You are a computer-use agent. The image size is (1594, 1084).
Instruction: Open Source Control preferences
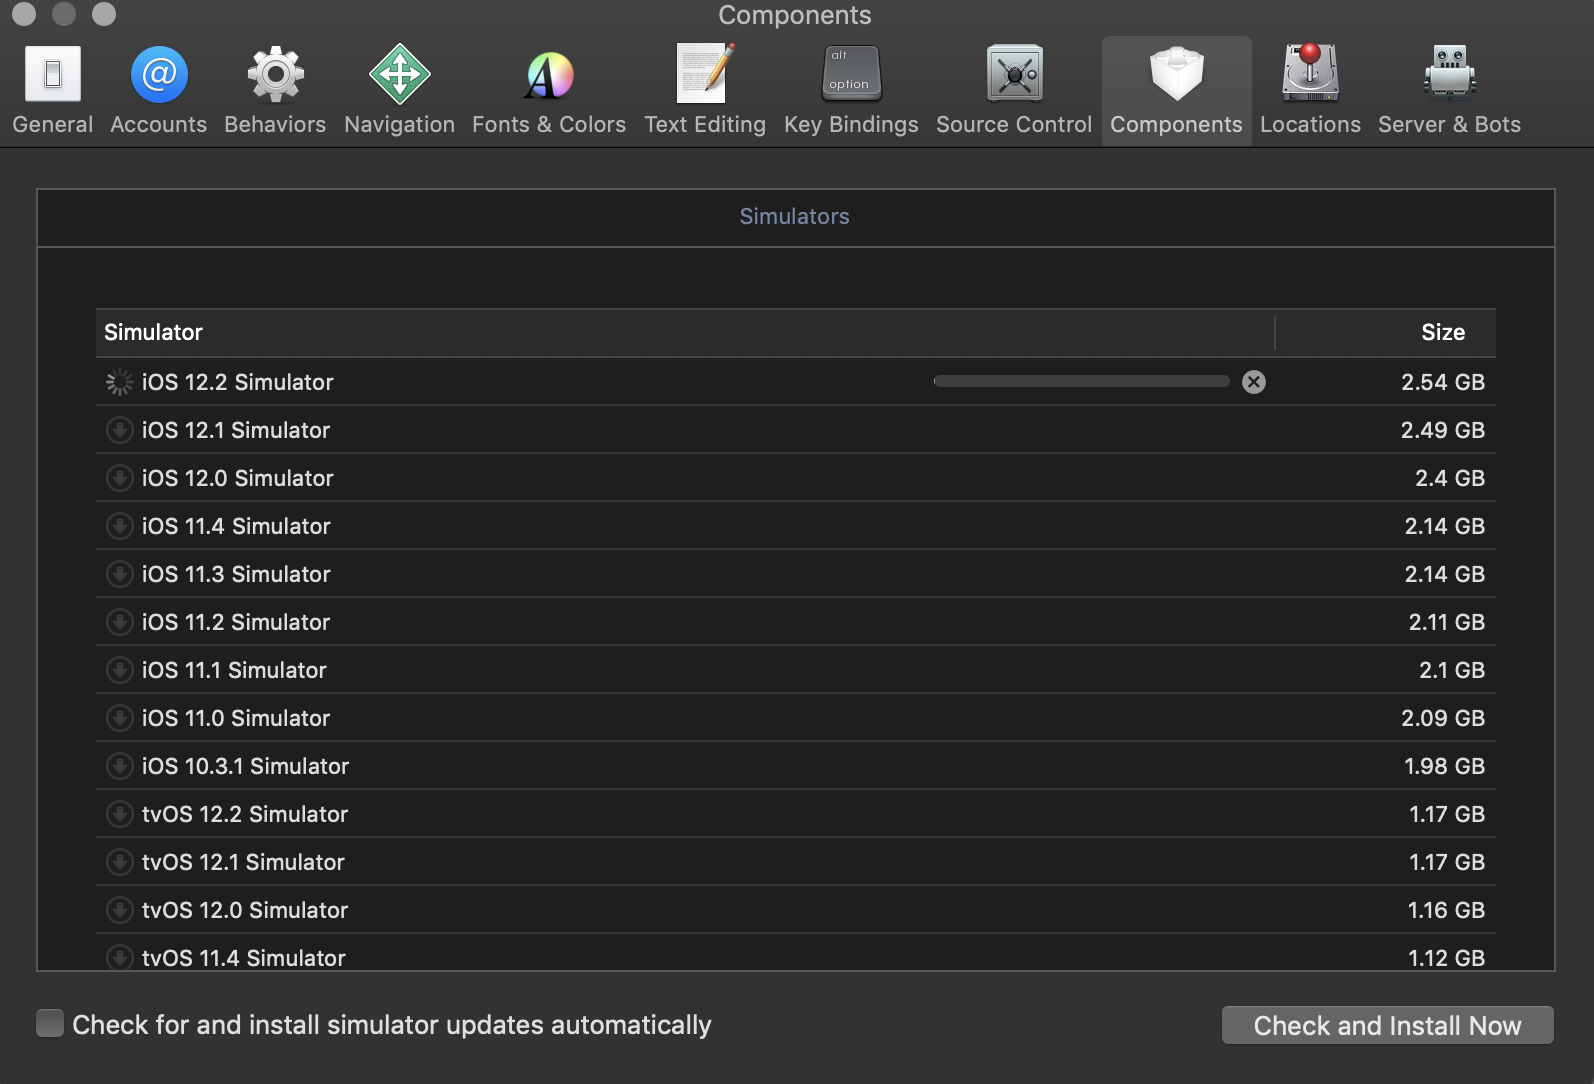pyautogui.click(x=1014, y=90)
